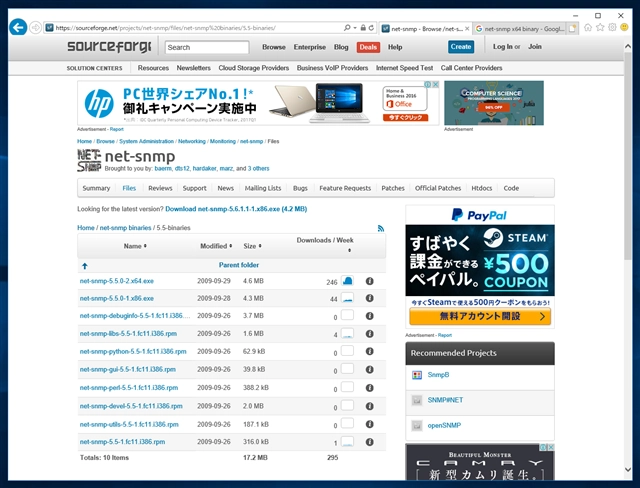Click hardaker contributor link

pyautogui.click(x=204, y=169)
